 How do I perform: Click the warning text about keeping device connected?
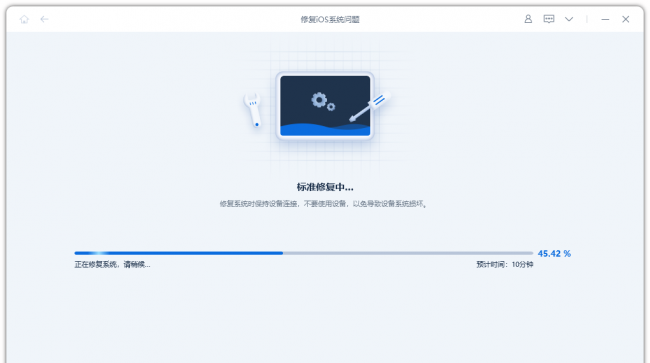pos(323,204)
